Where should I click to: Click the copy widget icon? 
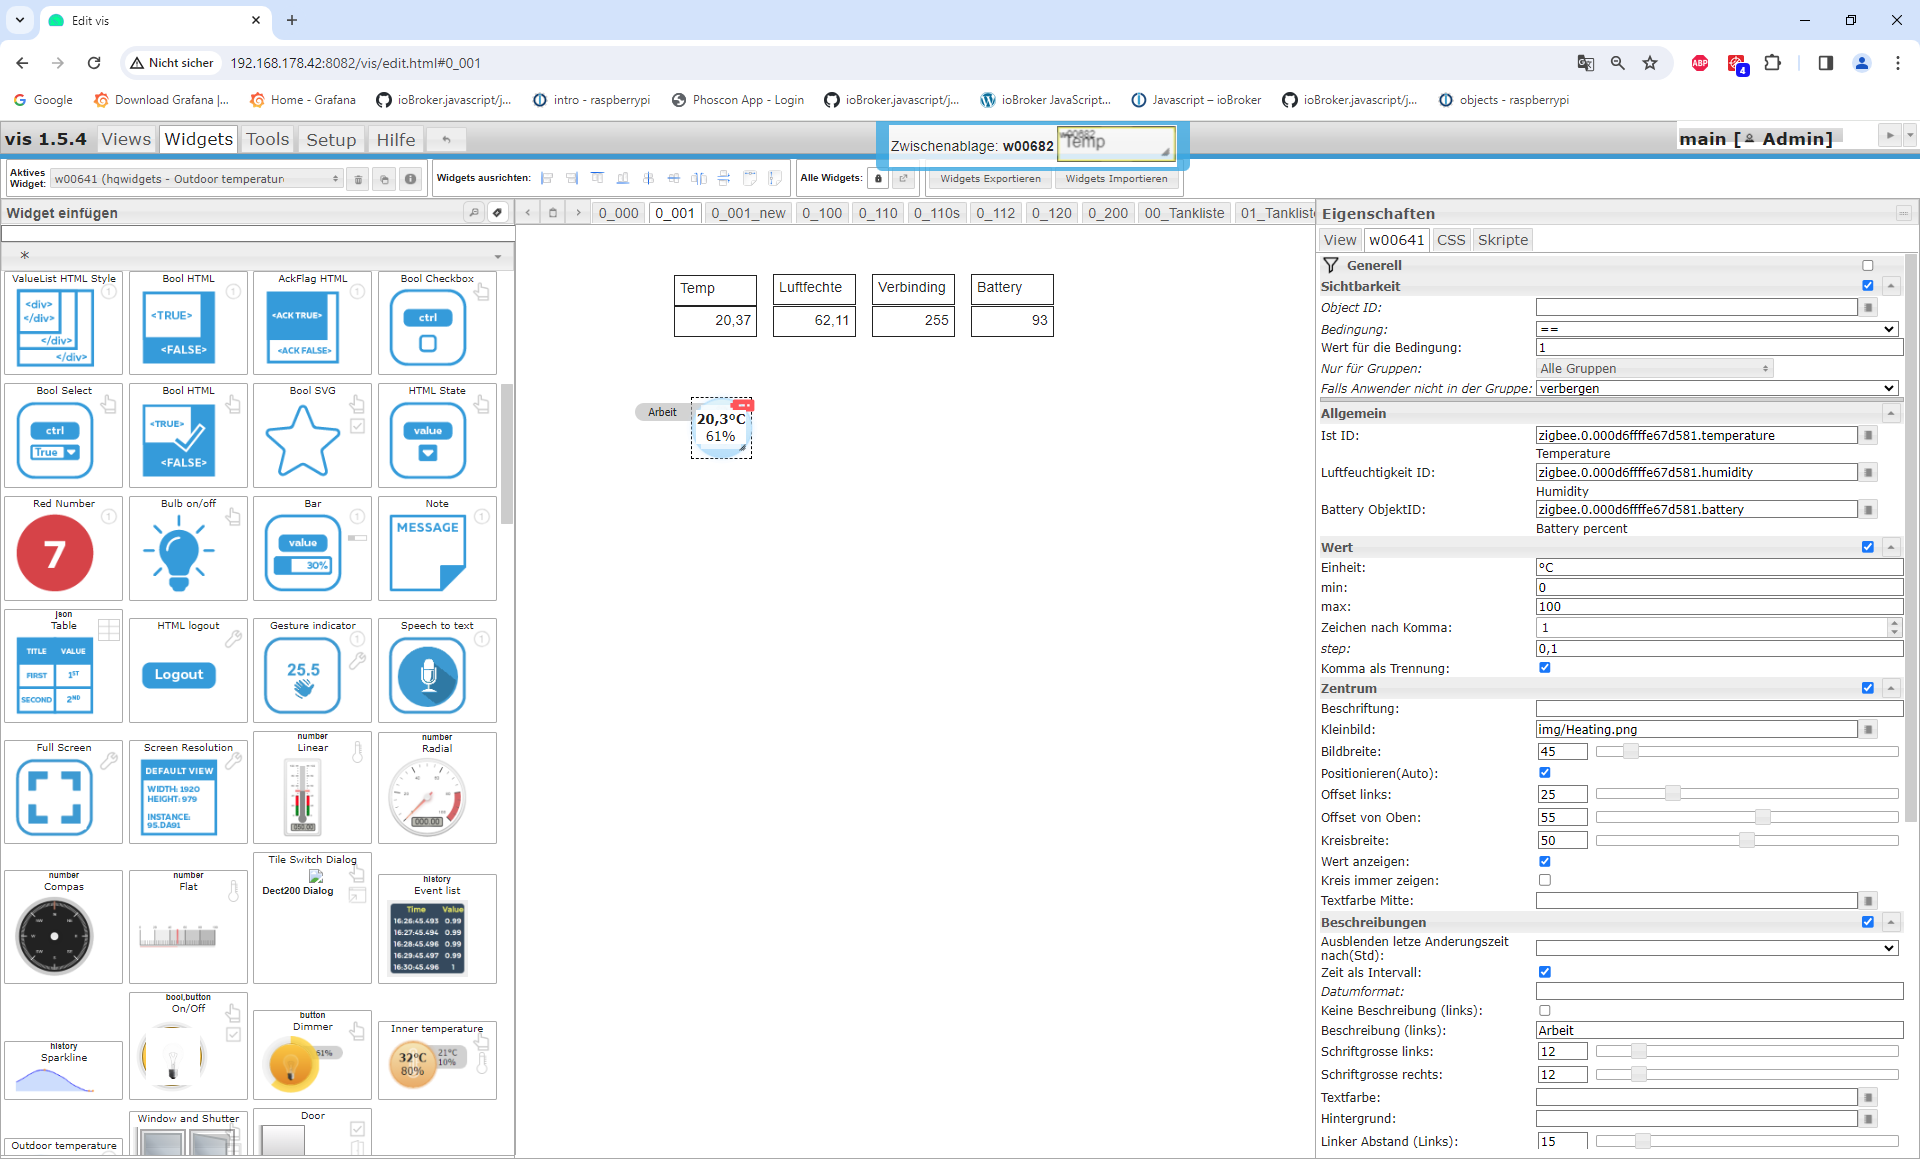coord(384,179)
